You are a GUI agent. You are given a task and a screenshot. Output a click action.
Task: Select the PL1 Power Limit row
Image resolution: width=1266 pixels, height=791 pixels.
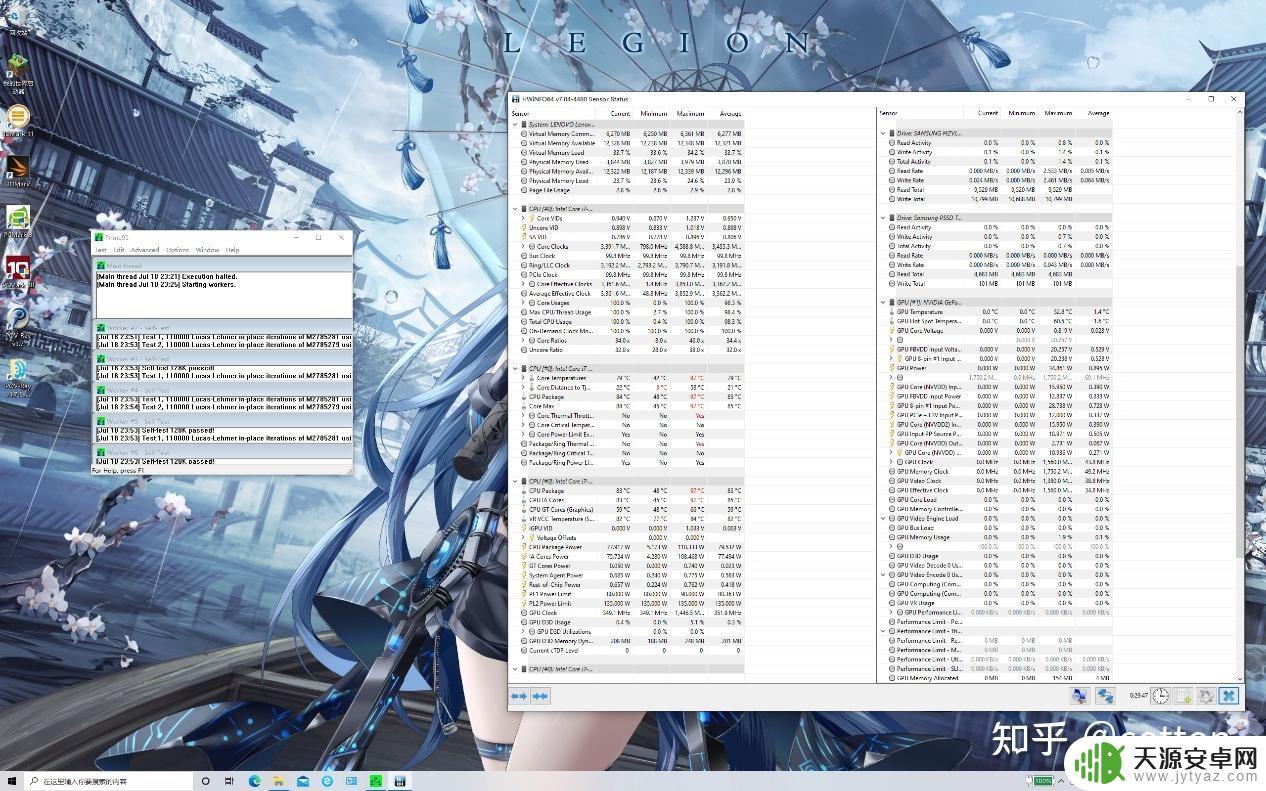(627, 594)
